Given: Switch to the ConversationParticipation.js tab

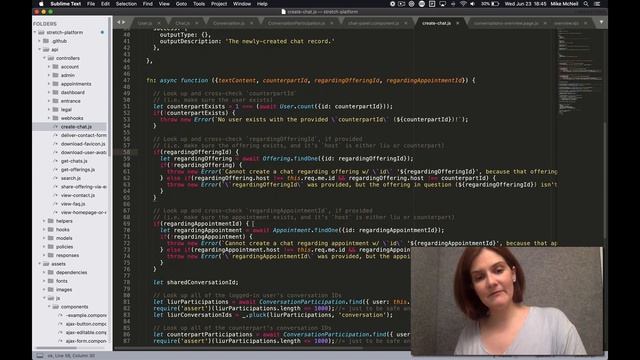Looking at the screenshot, I should click(296, 23).
